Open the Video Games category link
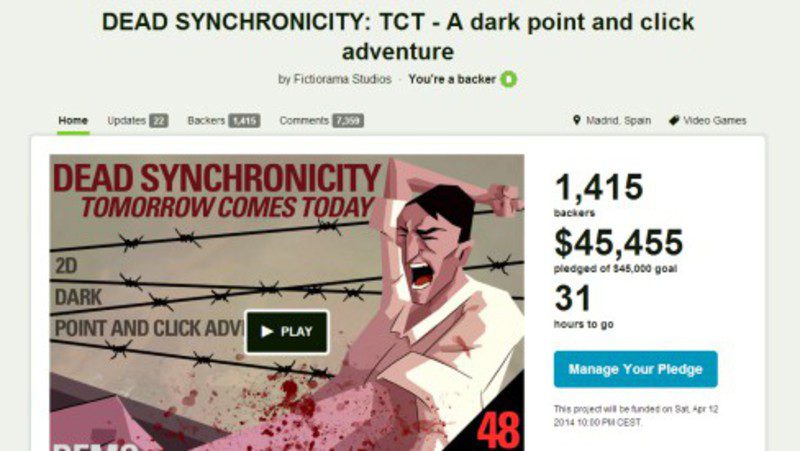Screen dimensions: 800x451 [x=714, y=121]
